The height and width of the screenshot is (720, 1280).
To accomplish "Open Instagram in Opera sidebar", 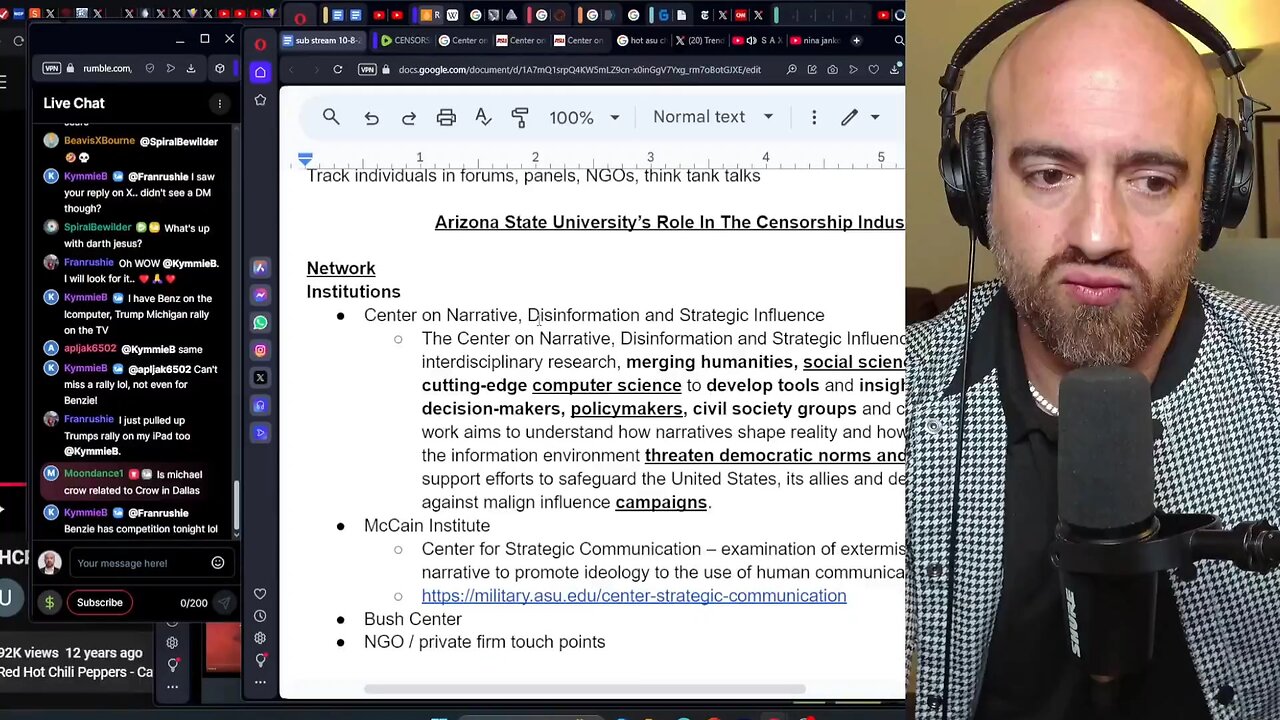I will [260, 350].
